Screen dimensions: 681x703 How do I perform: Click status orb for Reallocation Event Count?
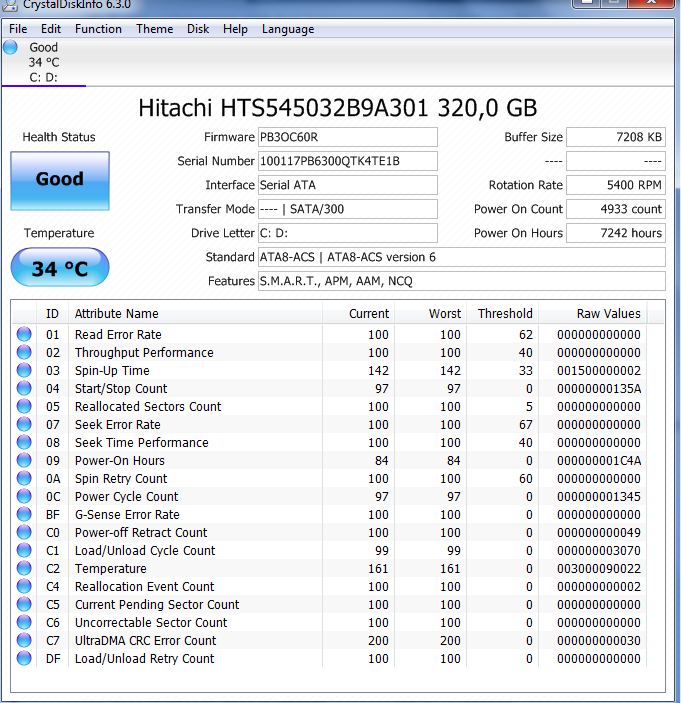click(x=24, y=586)
